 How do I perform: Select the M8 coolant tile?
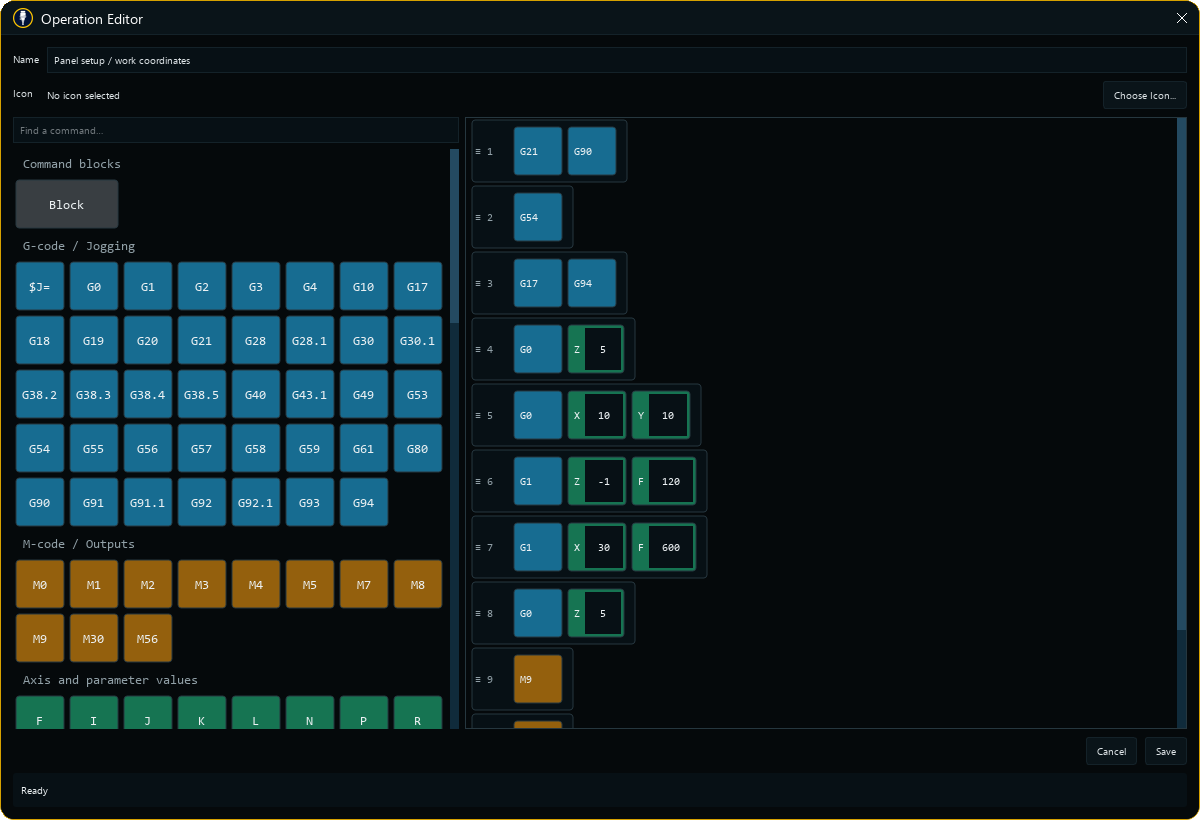point(418,585)
